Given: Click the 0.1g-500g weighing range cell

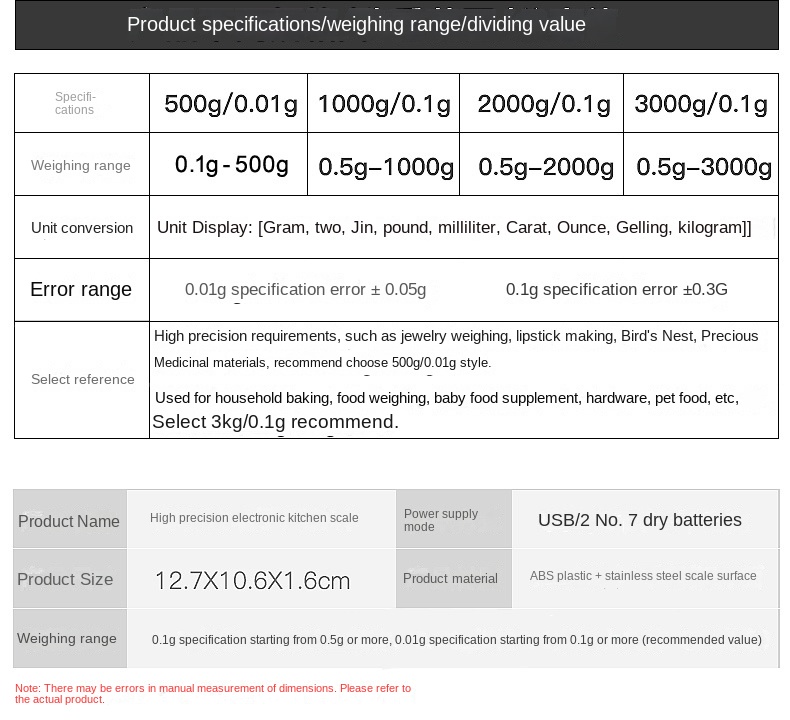Looking at the screenshot, I should (231, 164).
